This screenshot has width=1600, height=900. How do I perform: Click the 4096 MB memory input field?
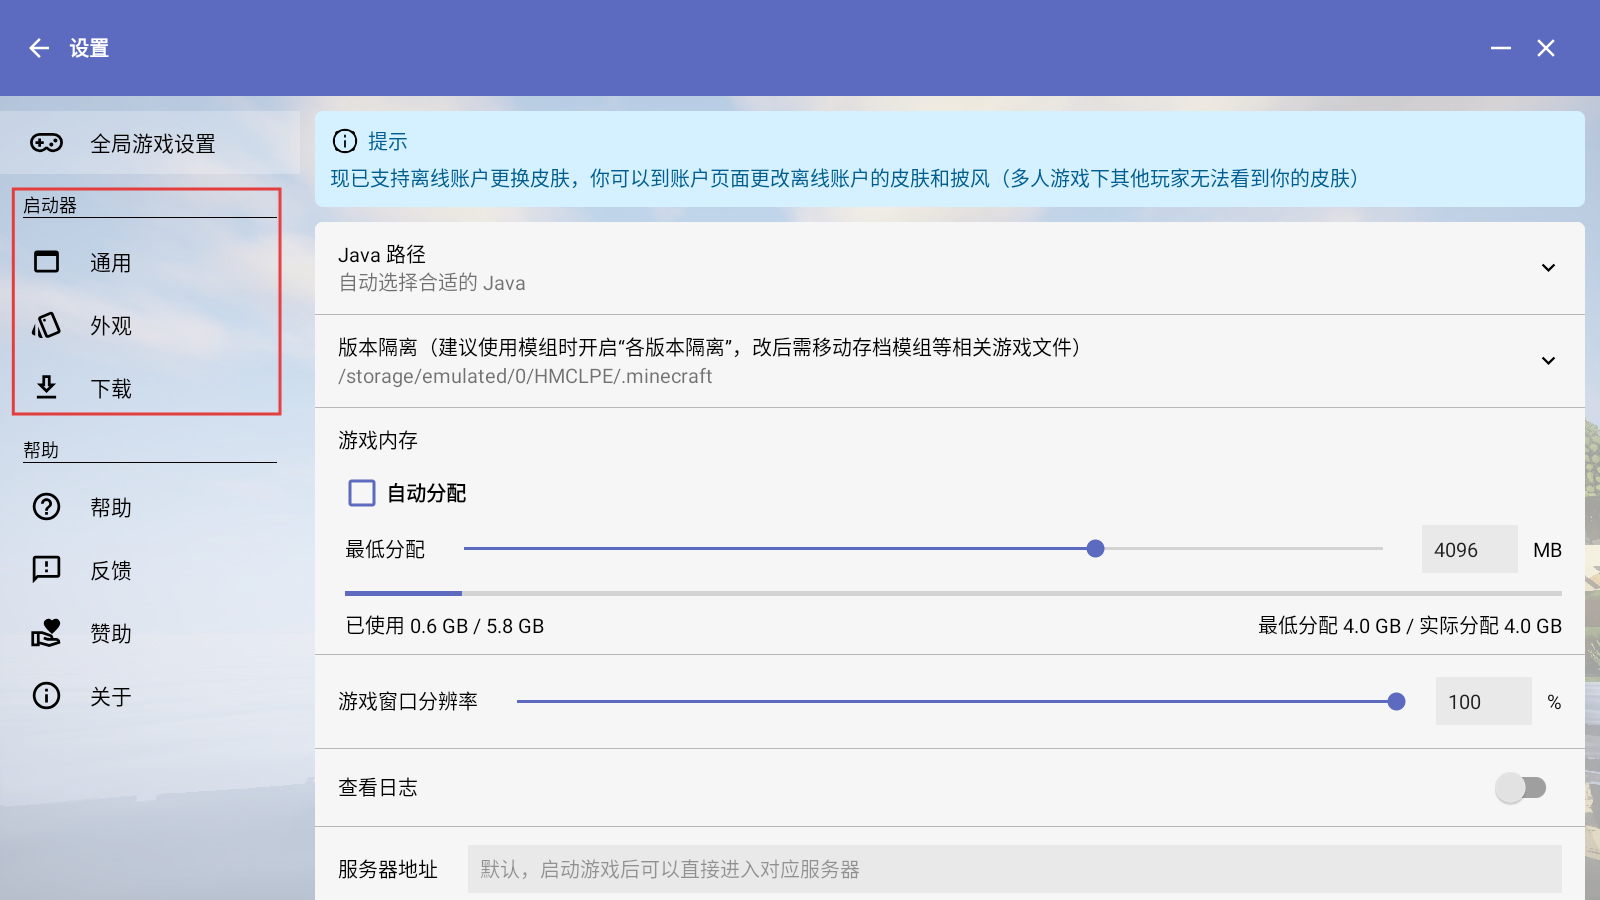pyautogui.click(x=1469, y=549)
